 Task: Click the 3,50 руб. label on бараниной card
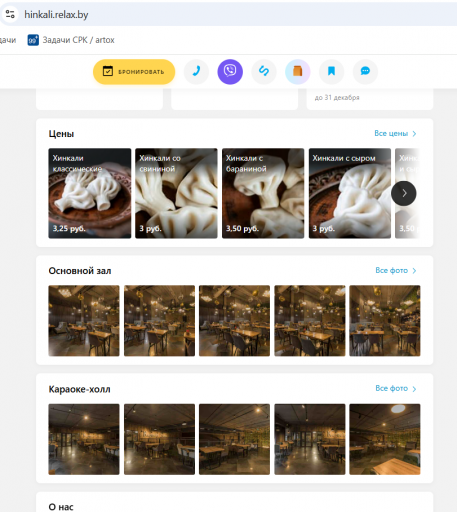(242, 229)
